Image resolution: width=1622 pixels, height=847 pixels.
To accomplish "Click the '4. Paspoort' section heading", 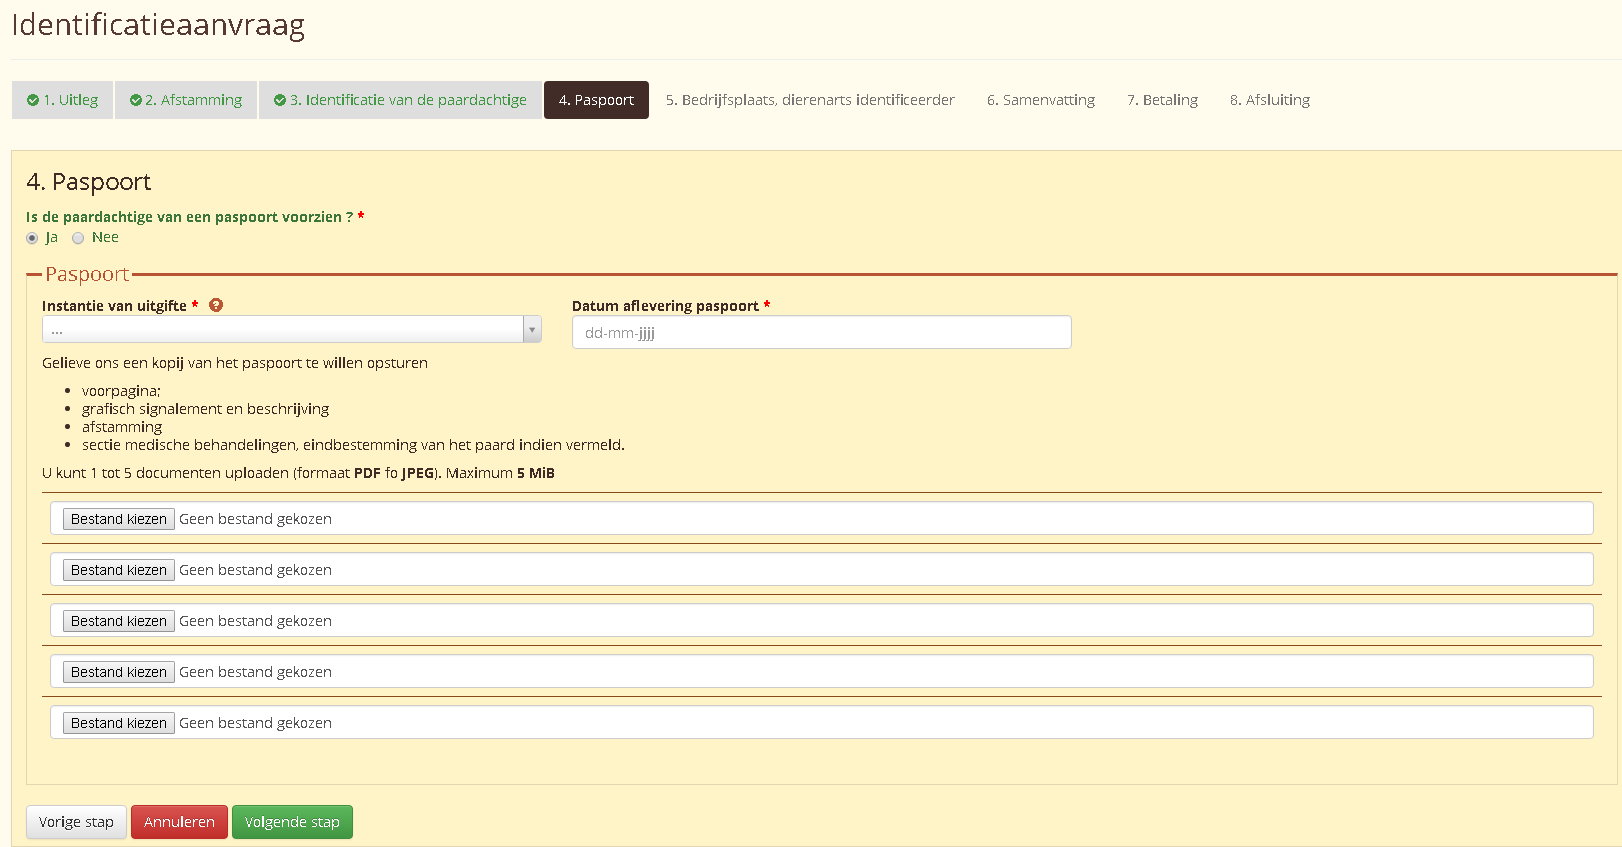I will pyautogui.click(x=89, y=182).
